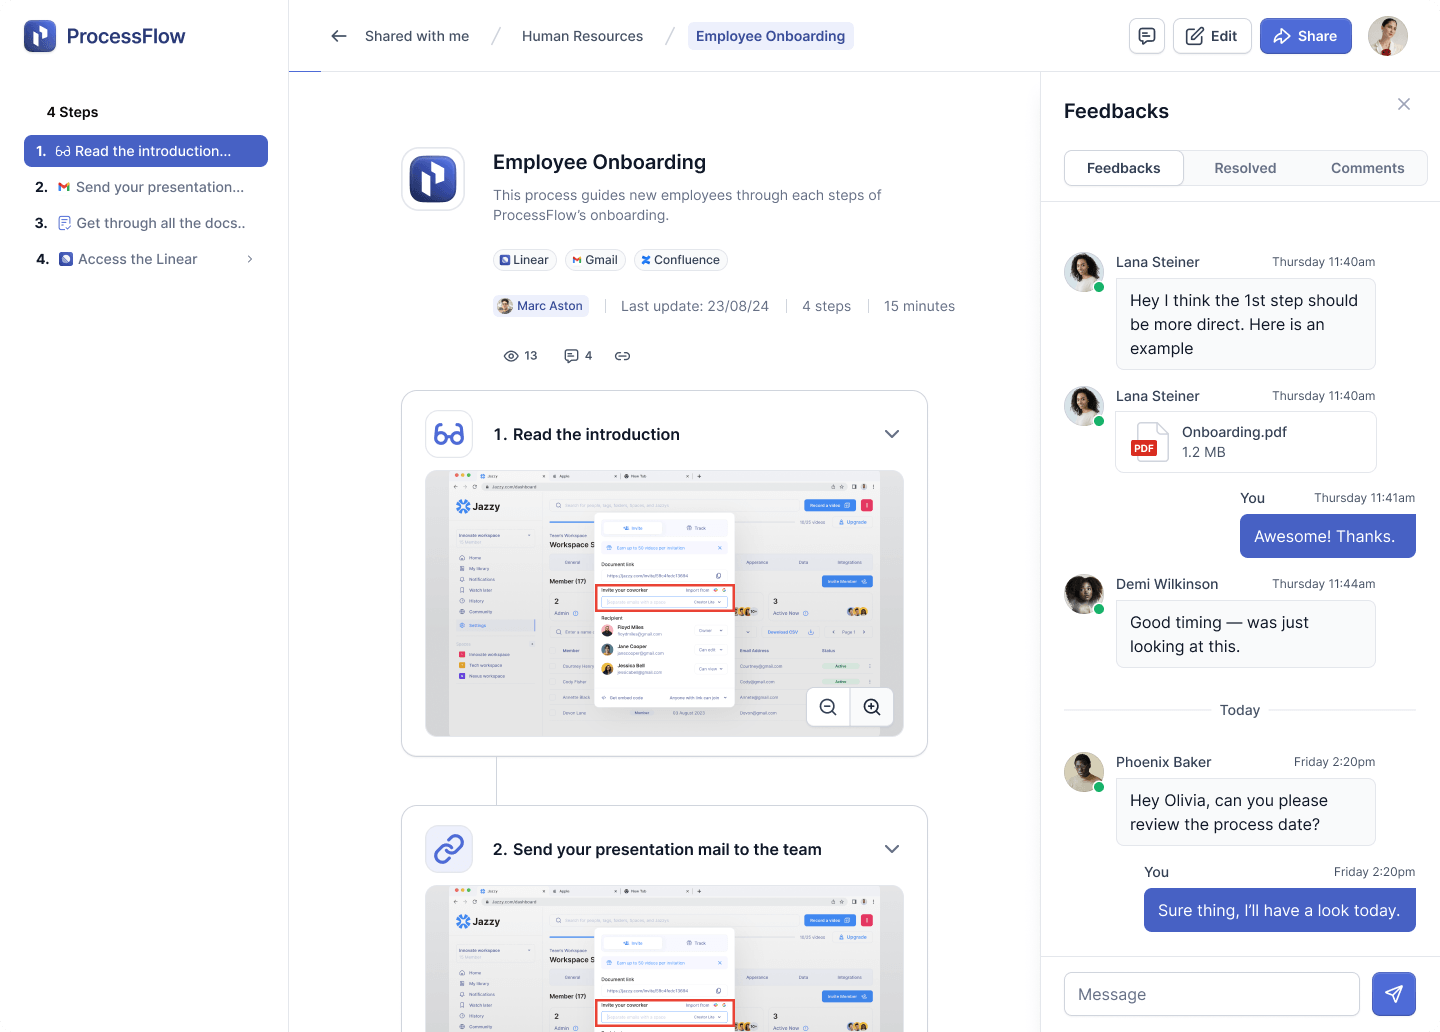Click Phoenix Baker's avatar
The width and height of the screenshot is (1440, 1032).
click(1084, 772)
